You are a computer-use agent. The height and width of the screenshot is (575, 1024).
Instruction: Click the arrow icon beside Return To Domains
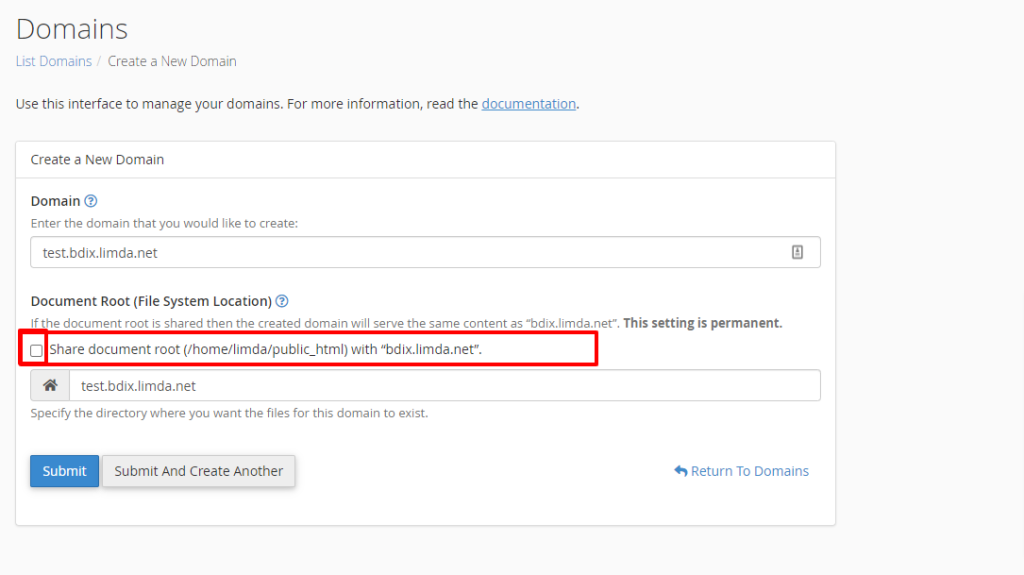coord(680,471)
